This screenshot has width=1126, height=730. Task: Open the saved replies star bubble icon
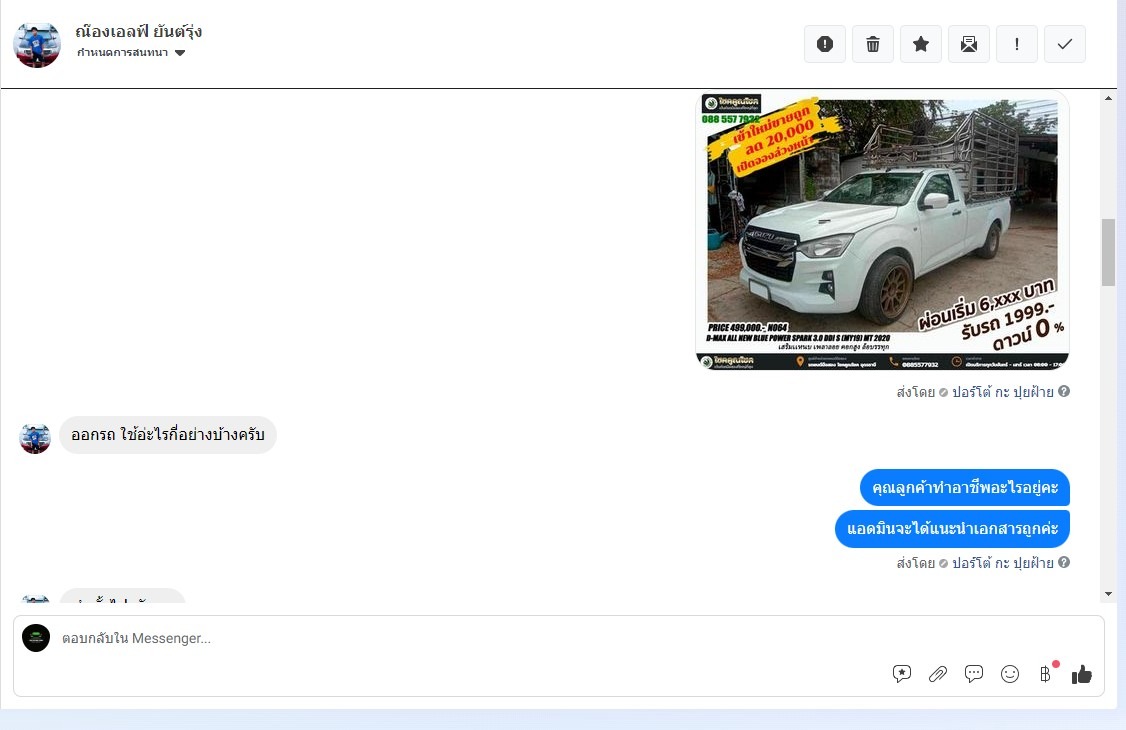(902, 673)
